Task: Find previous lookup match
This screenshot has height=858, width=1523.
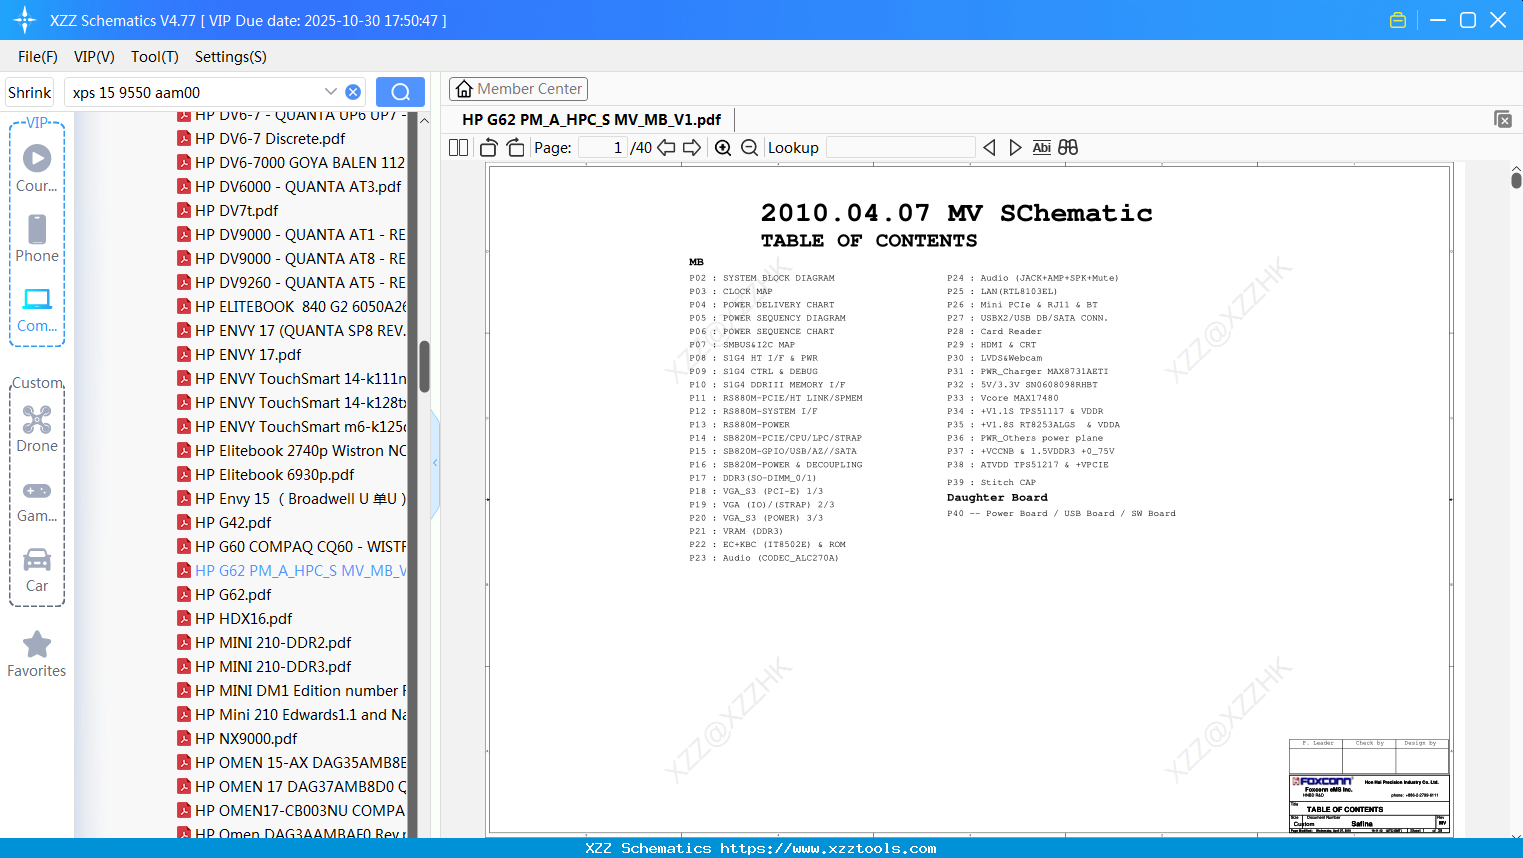Action: (989, 148)
